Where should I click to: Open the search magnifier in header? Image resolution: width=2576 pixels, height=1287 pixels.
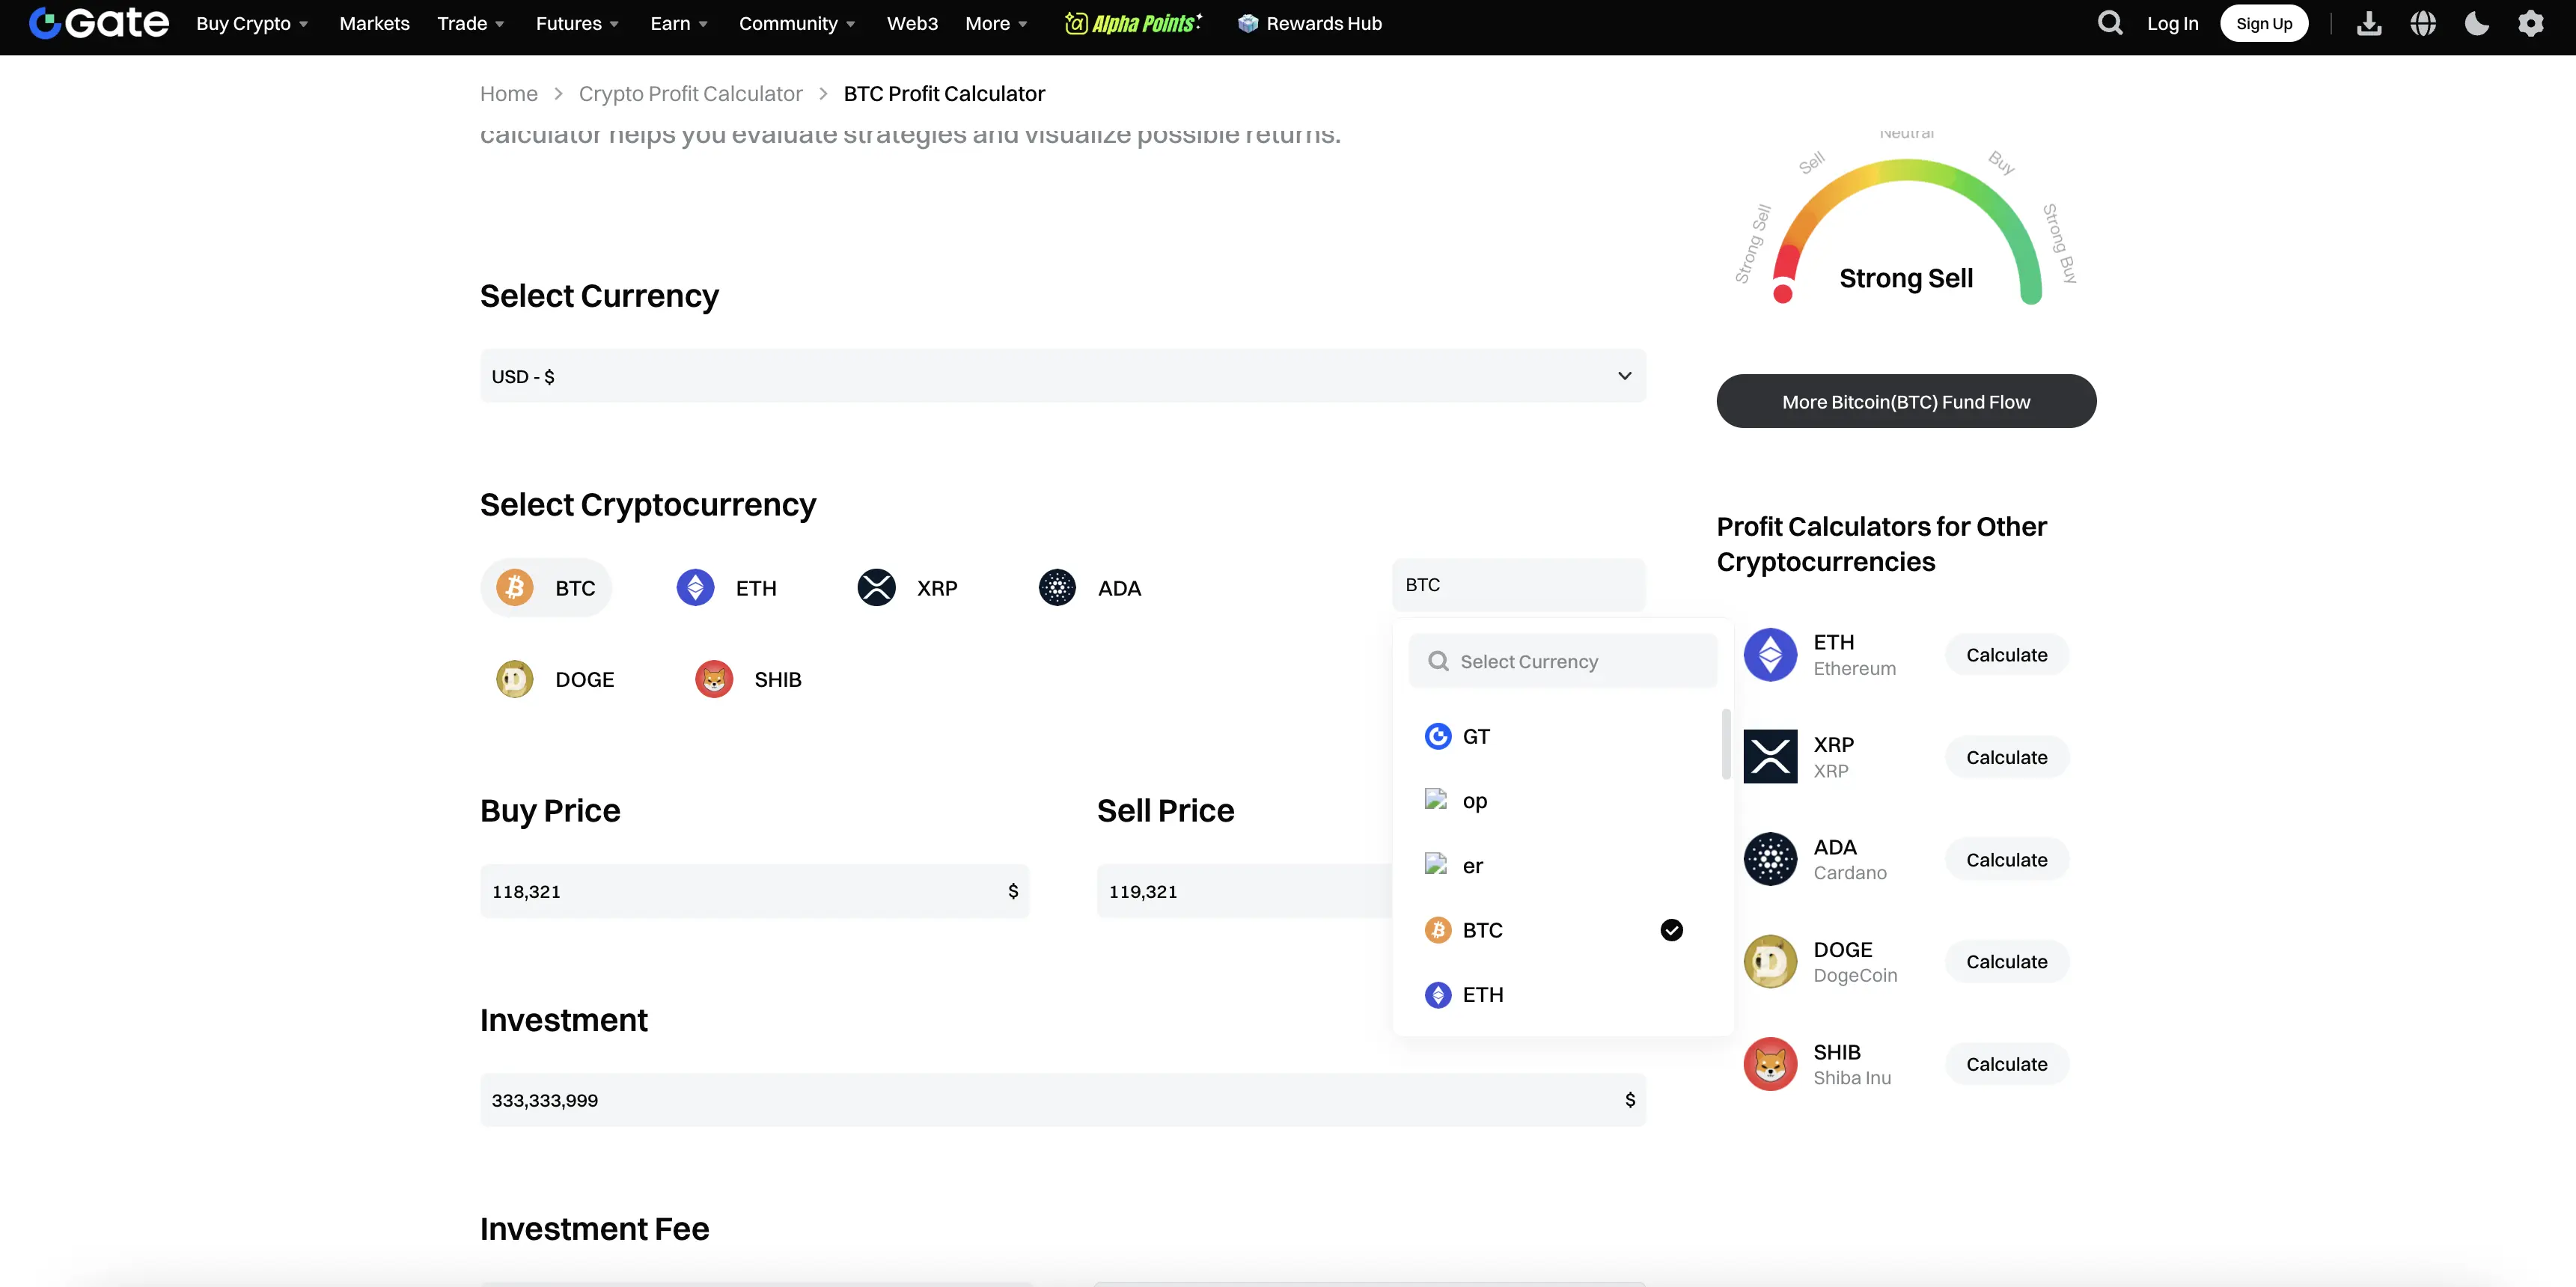2110,23
